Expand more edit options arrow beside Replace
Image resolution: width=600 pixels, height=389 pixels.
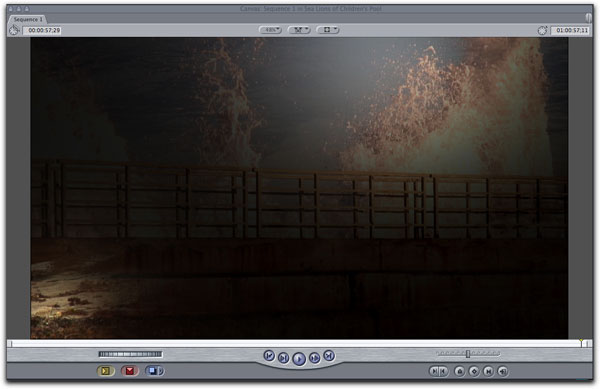[x=161, y=371]
